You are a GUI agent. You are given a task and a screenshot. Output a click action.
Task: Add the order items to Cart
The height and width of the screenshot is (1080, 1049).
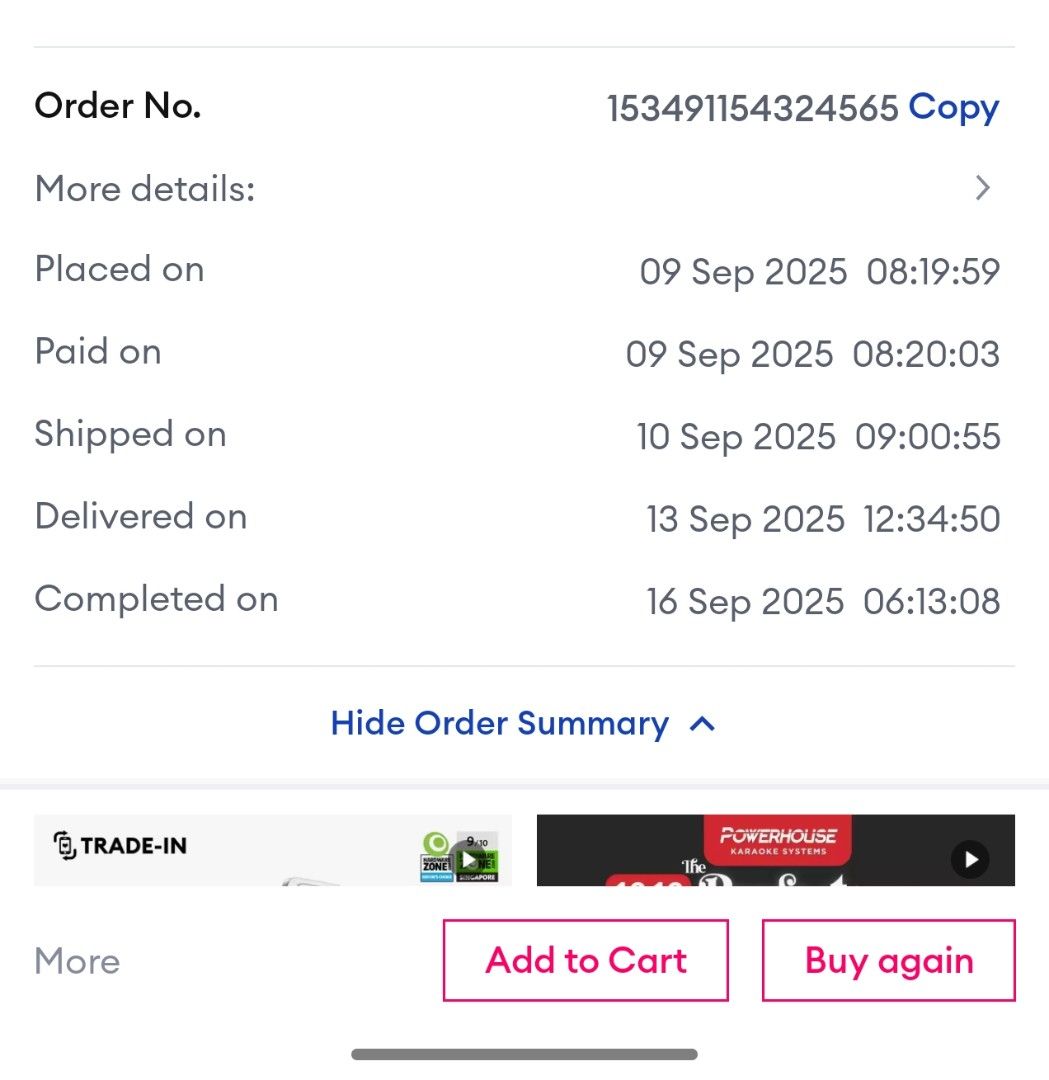585,960
